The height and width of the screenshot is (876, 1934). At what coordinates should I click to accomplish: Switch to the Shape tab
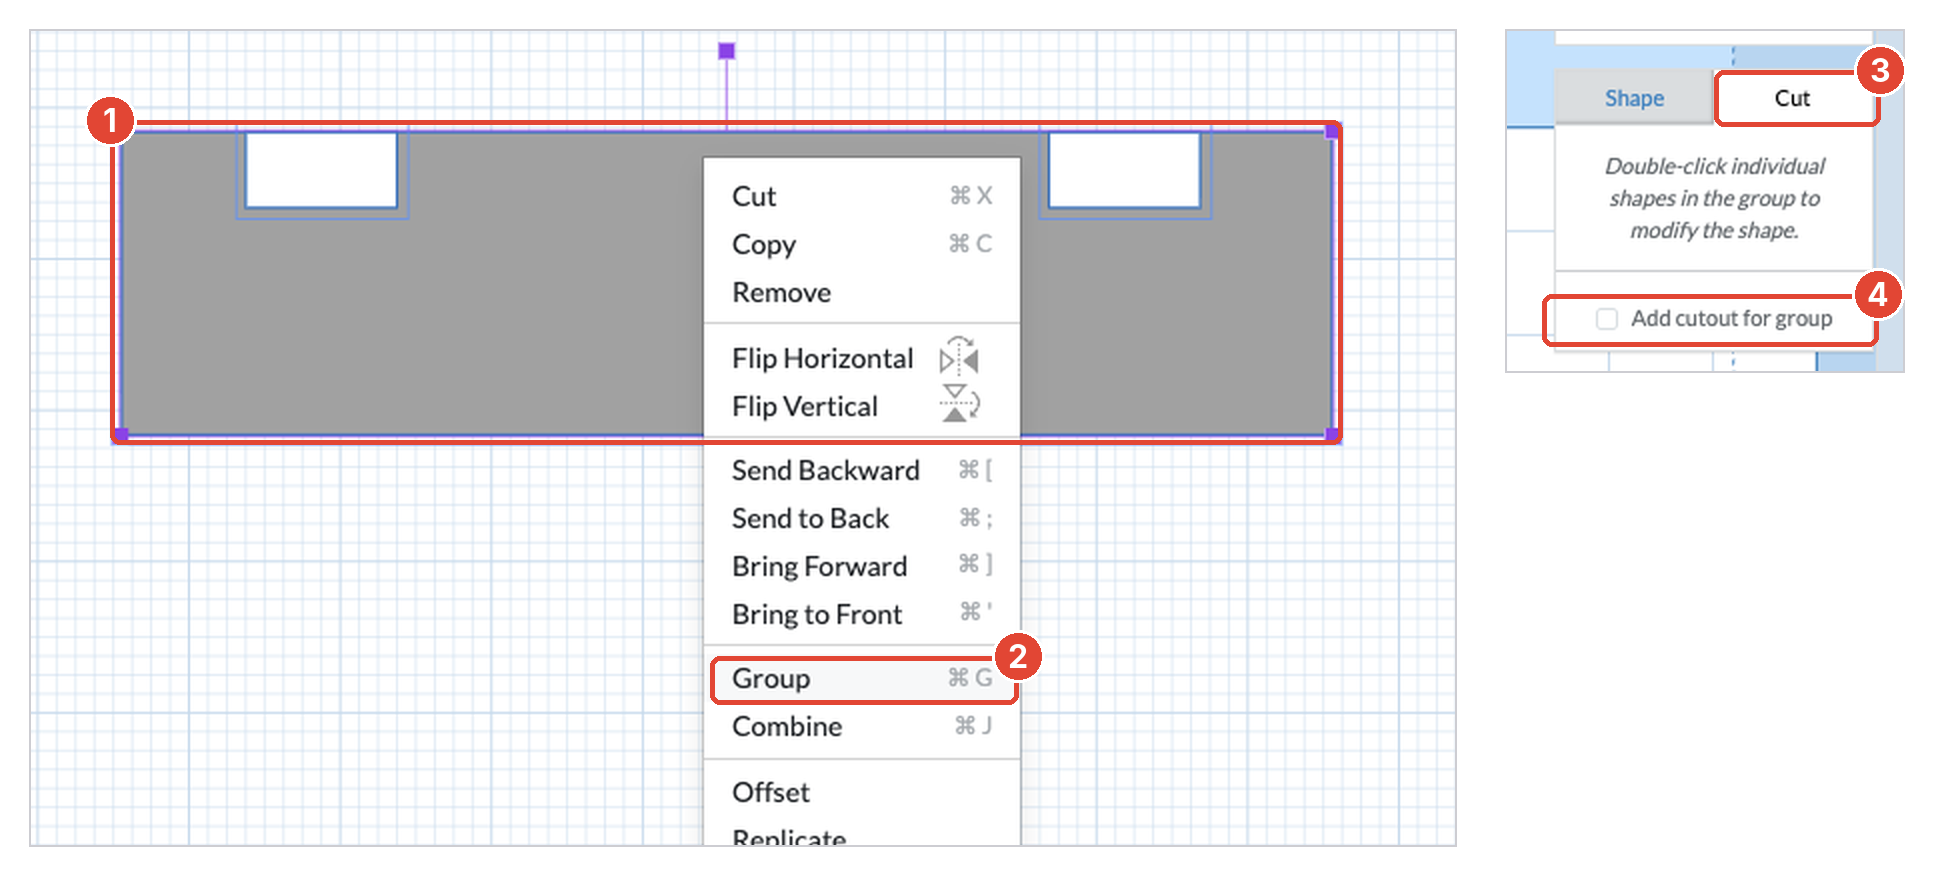pos(1634,98)
